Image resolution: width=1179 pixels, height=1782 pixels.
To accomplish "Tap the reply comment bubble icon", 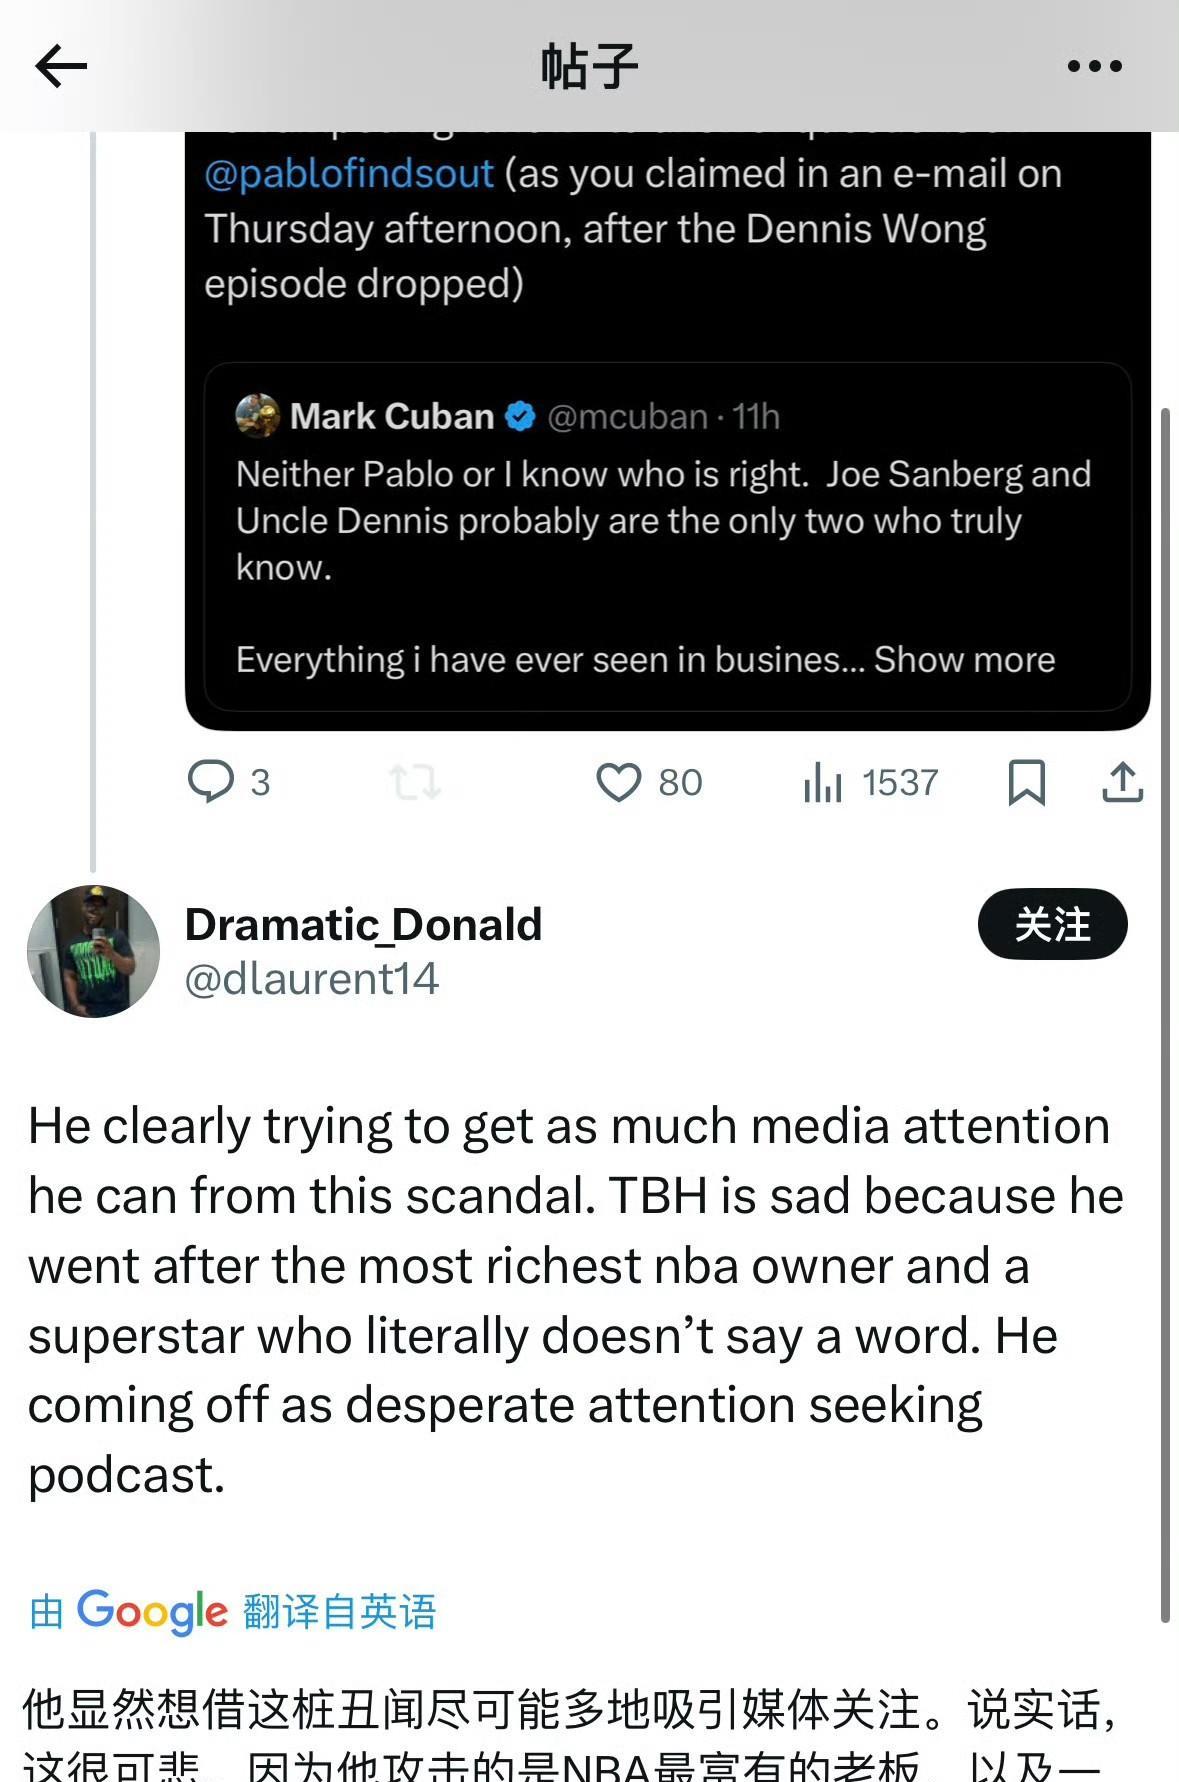I will [x=211, y=782].
